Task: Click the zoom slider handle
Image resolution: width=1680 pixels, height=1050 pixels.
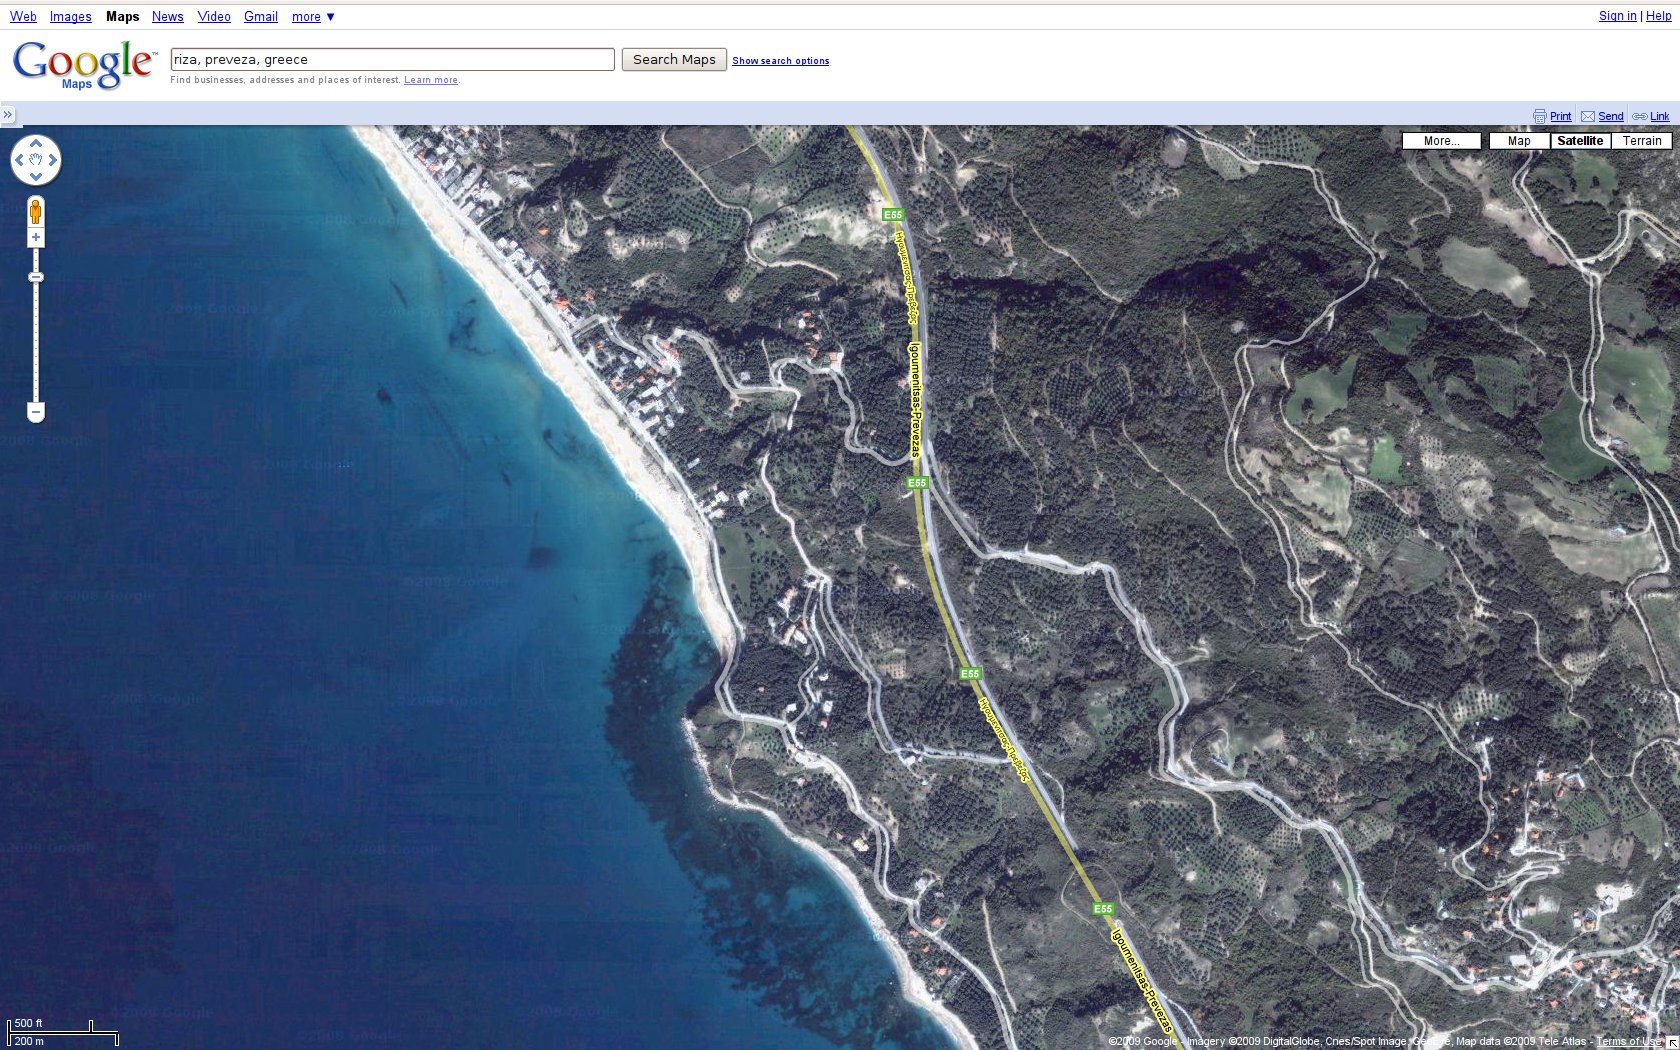Action: [36, 277]
